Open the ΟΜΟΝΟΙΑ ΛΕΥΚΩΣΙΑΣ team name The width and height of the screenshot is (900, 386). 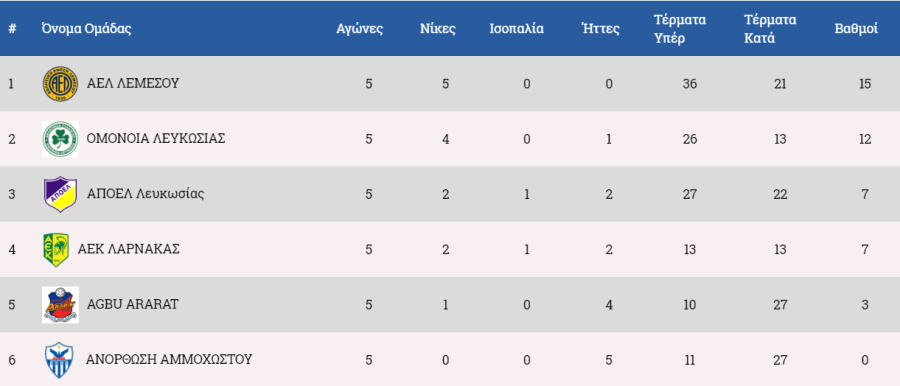(156, 138)
